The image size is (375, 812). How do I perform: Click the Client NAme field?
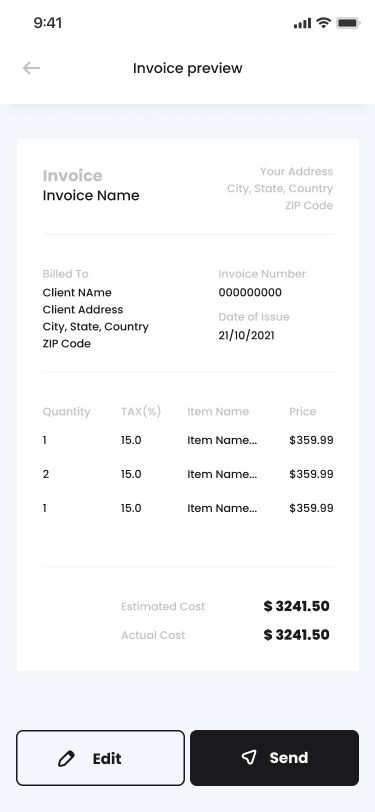(x=77, y=293)
